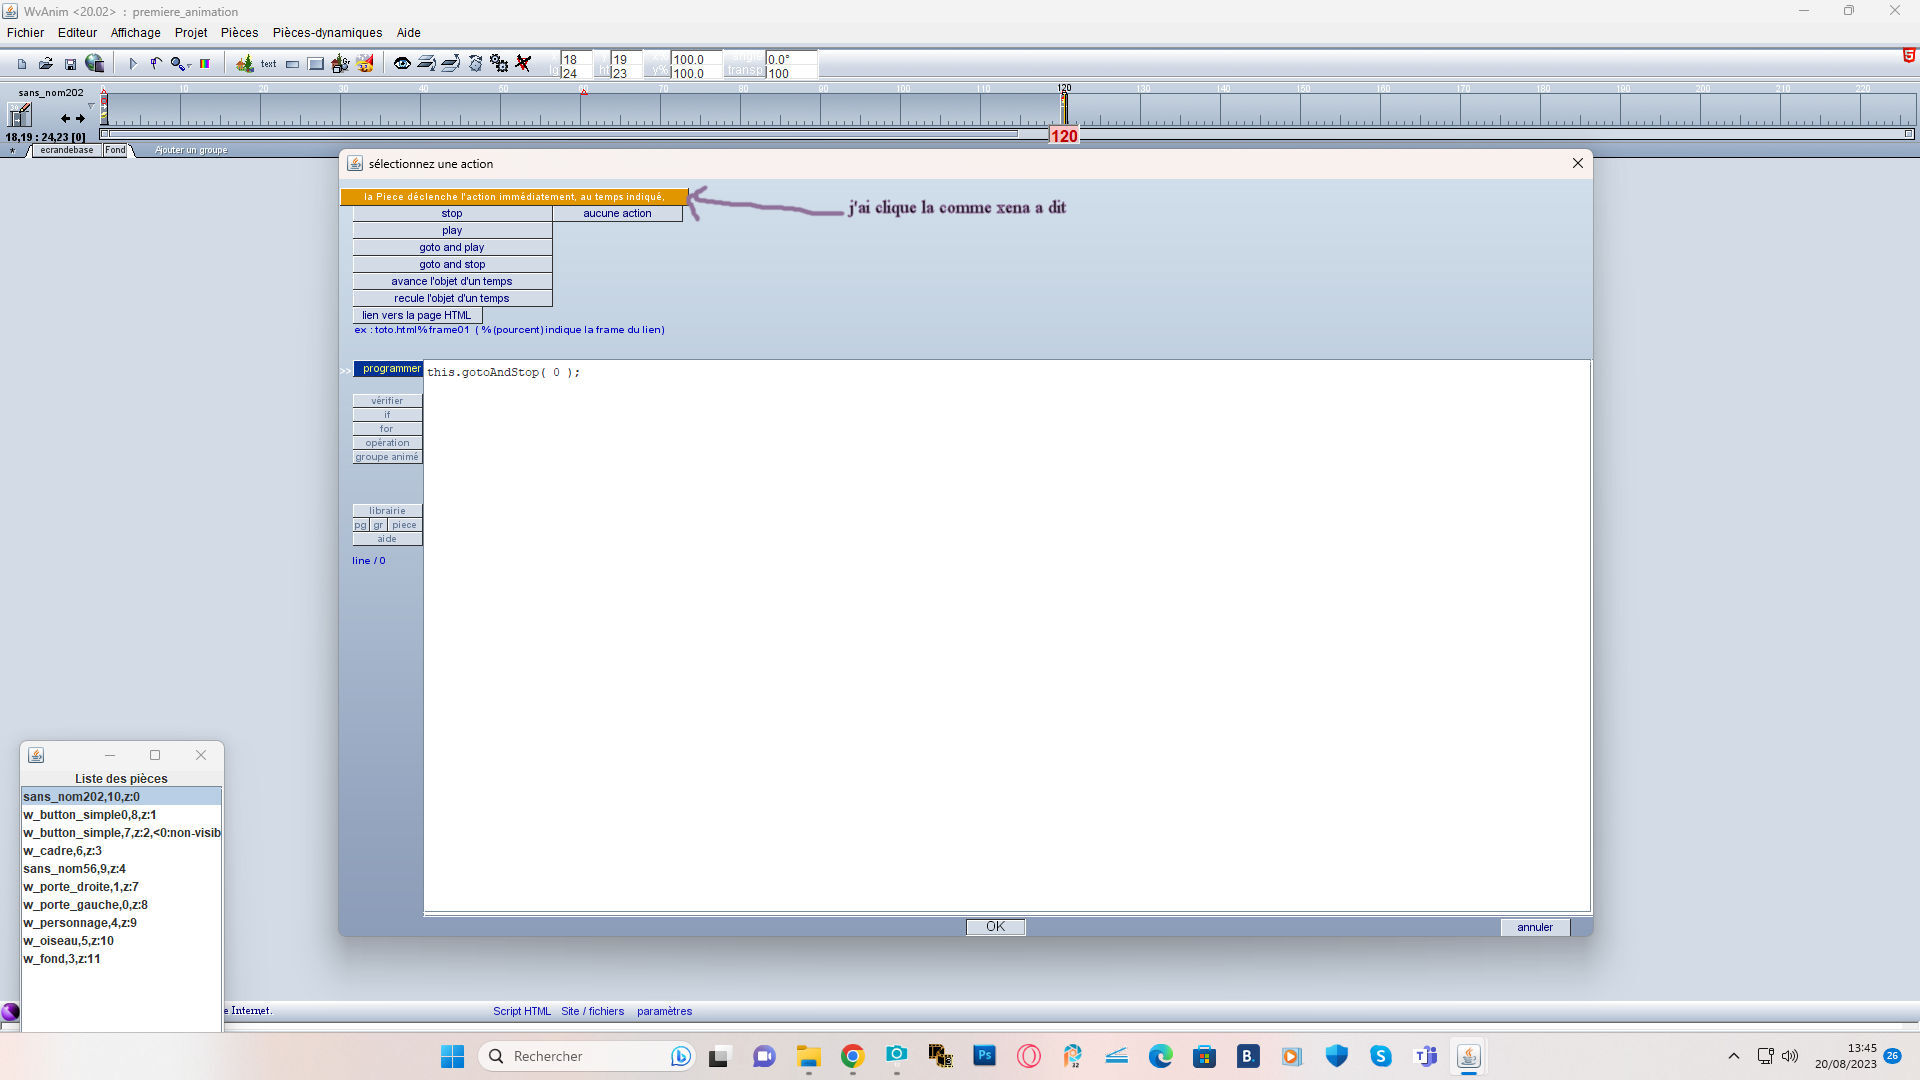This screenshot has height=1080, width=1920.
Task: Expand the 'if' code helper
Action: 387,415
